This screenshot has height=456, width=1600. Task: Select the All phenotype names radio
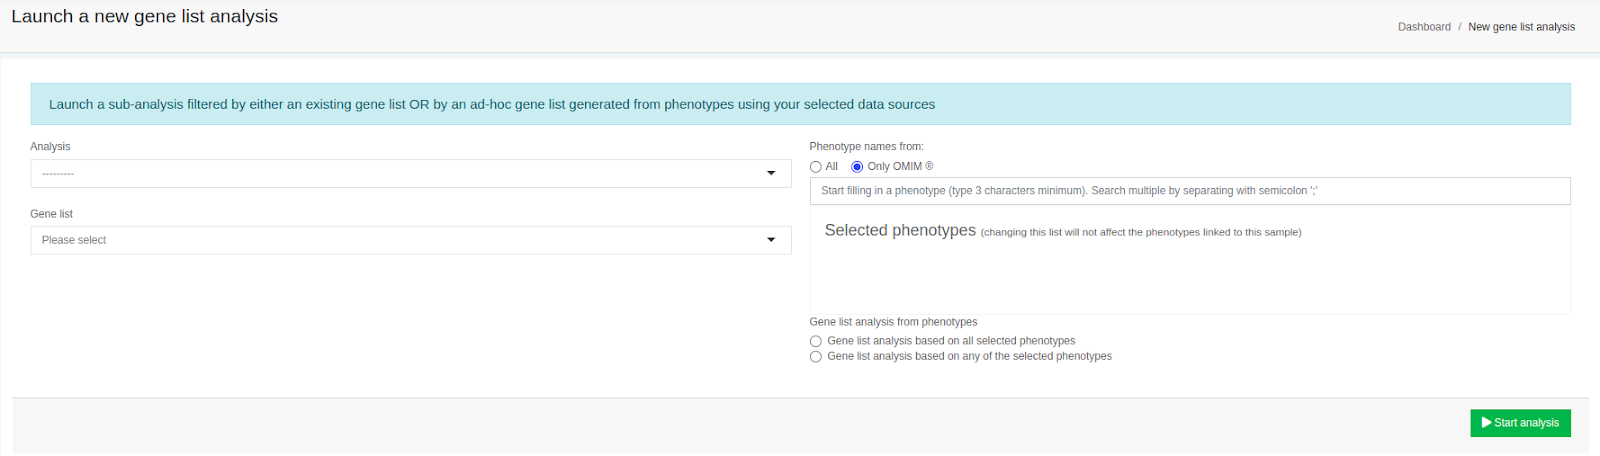816,167
